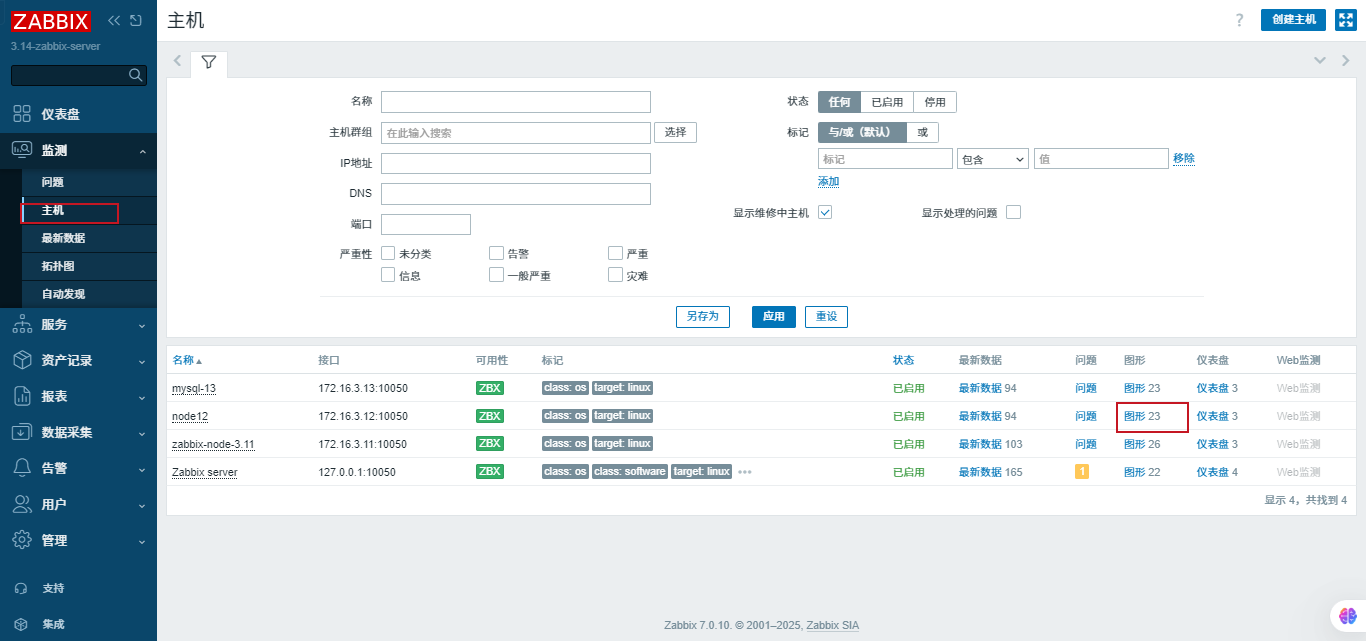Select 已启用 status option
This screenshot has width=1366, height=641.
[887, 102]
